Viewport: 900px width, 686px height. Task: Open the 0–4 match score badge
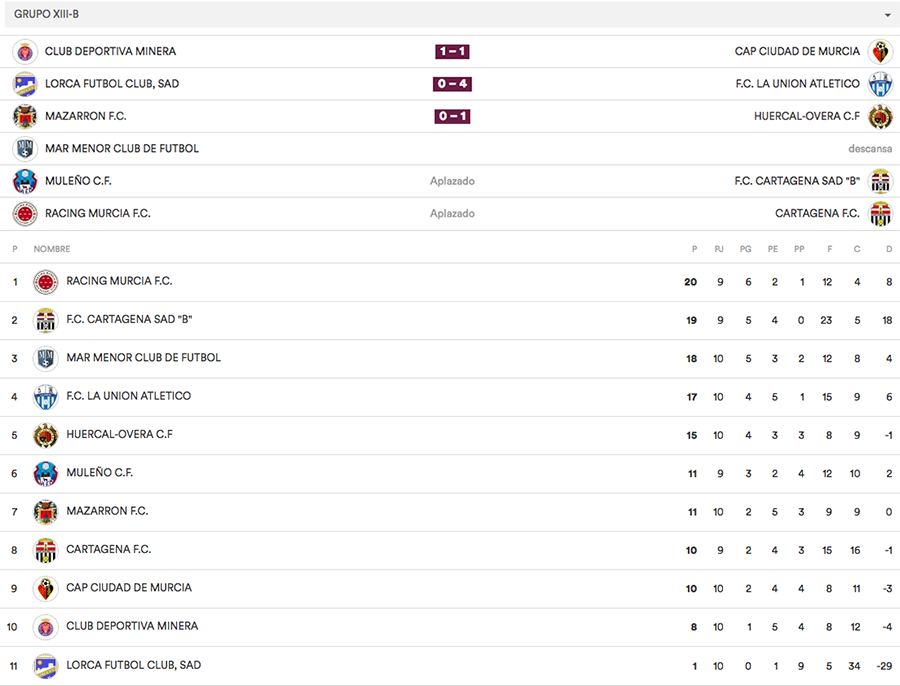click(x=452, y=84)
